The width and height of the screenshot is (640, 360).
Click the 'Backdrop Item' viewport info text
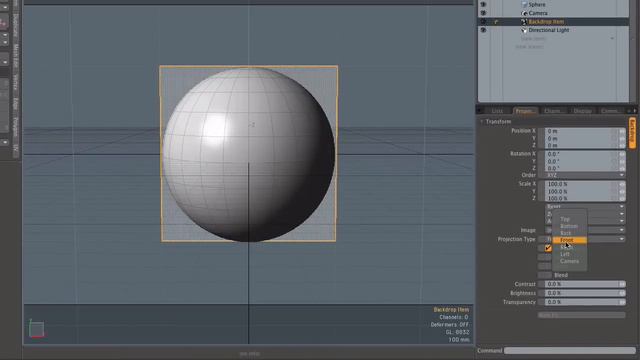pos(451,310)
